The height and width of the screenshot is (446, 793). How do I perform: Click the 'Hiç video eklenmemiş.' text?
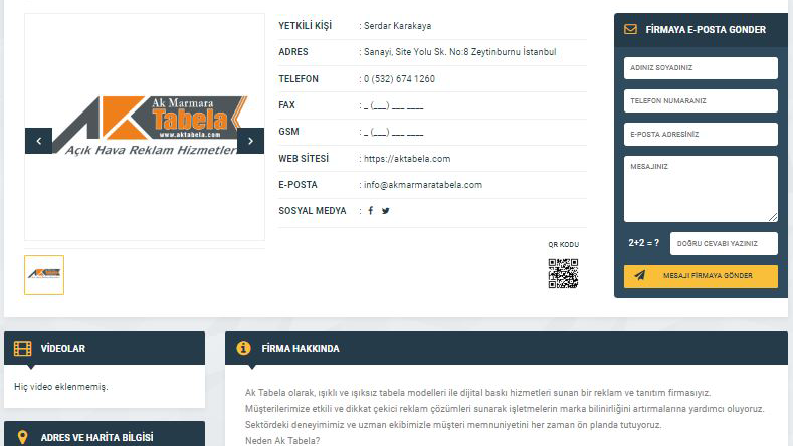61,387
